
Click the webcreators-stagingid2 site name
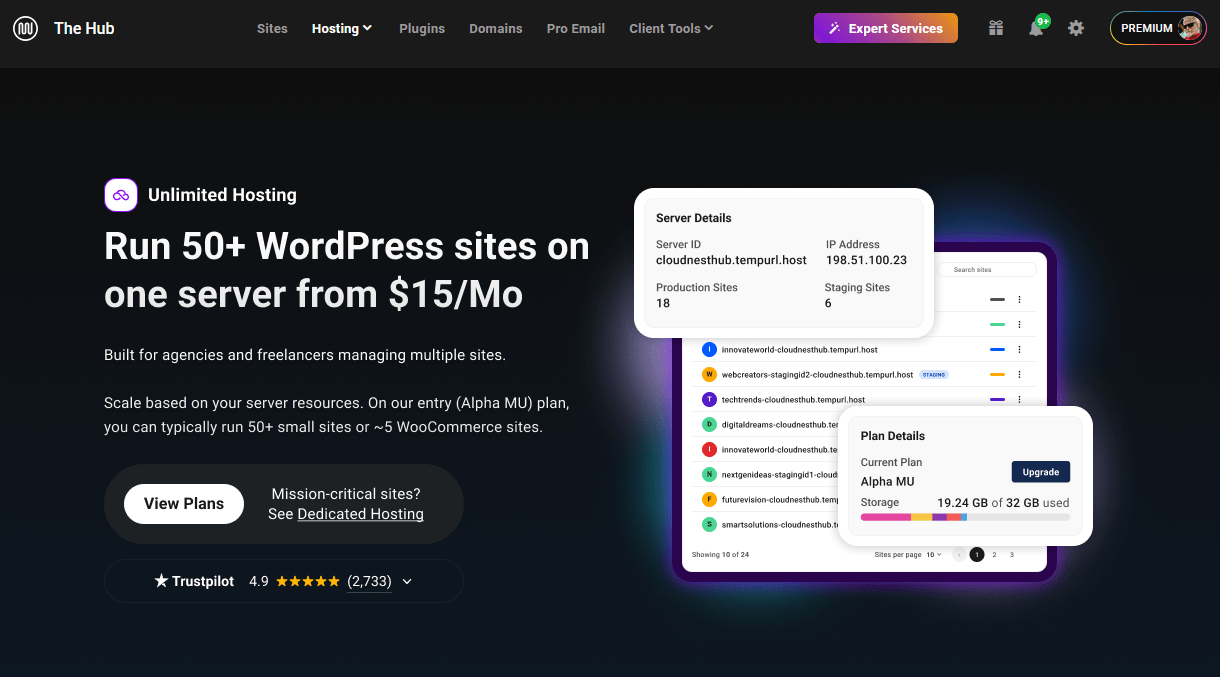(x=817, y=374)
